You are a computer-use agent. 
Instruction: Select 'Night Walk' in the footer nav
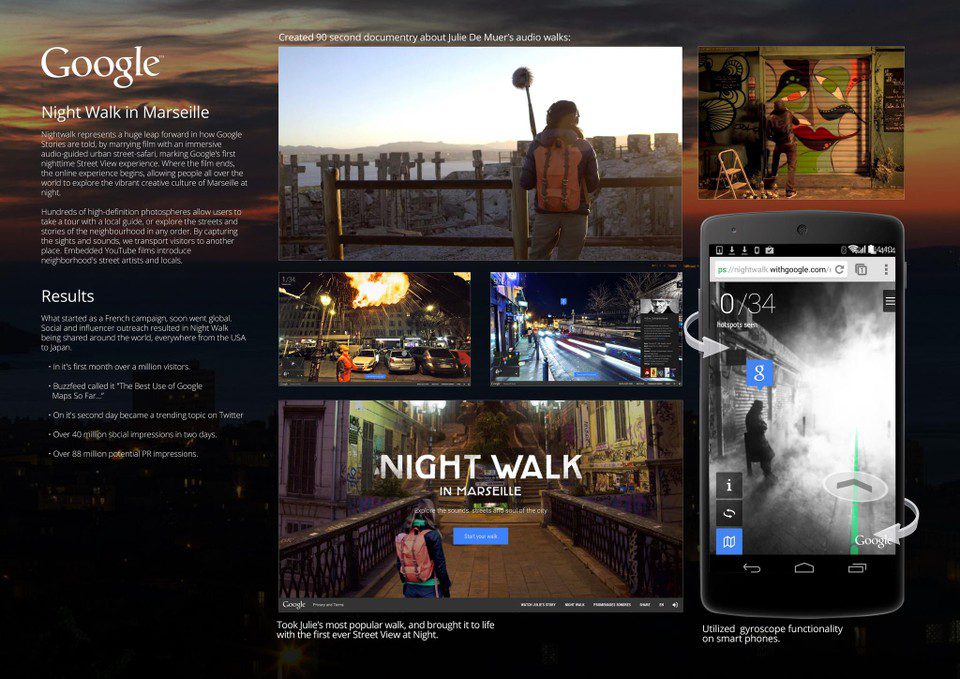tap(574, 604)
